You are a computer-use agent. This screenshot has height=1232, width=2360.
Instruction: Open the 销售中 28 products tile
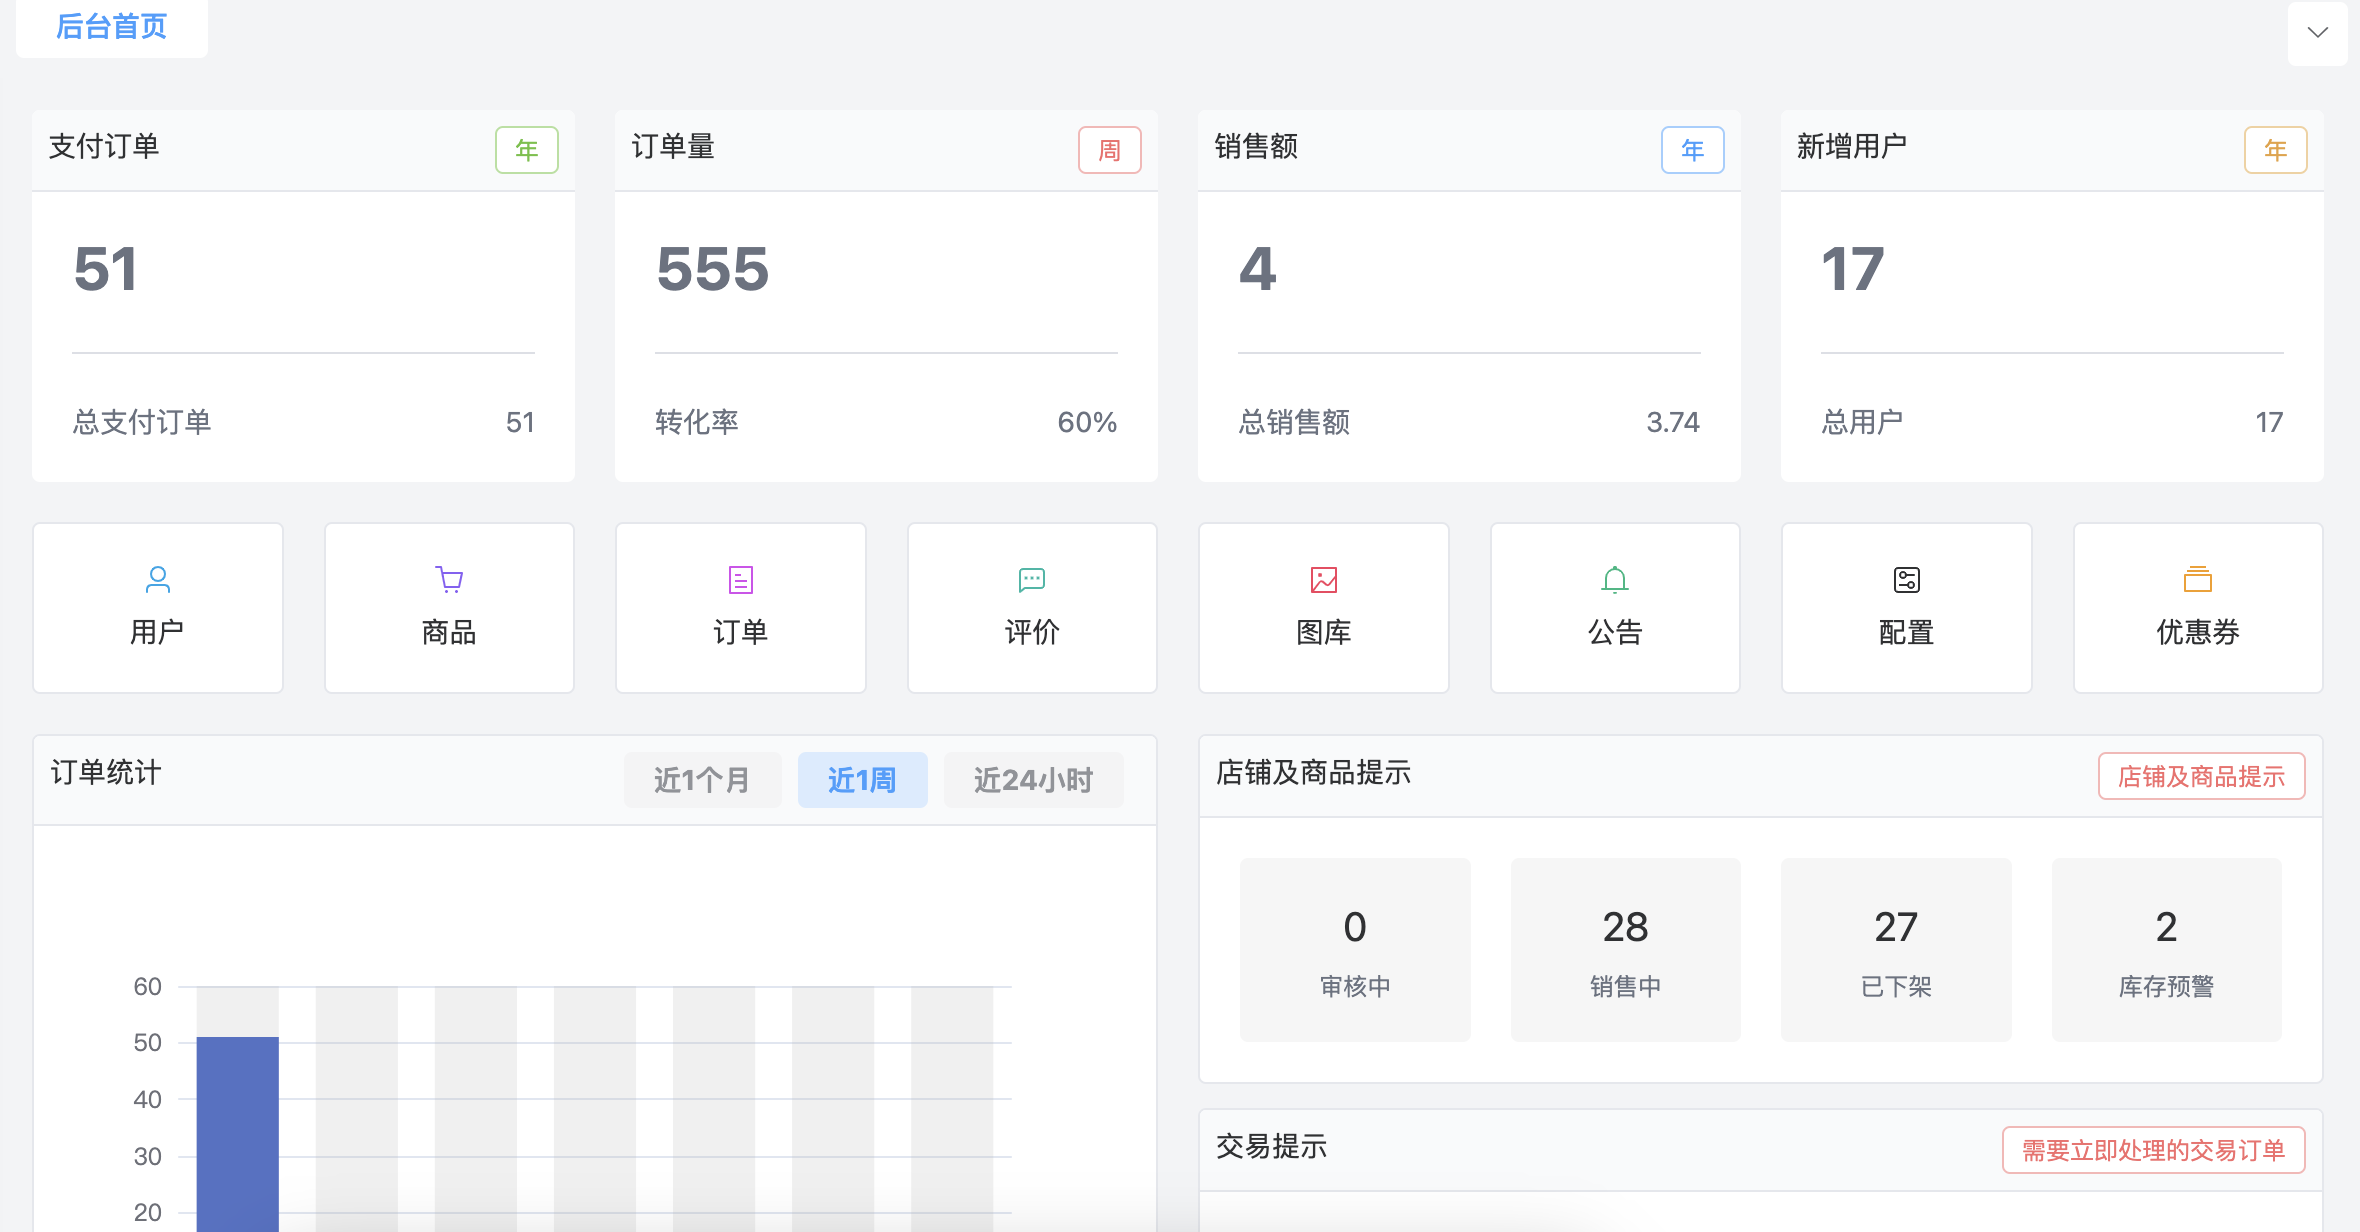(1626, 950)
